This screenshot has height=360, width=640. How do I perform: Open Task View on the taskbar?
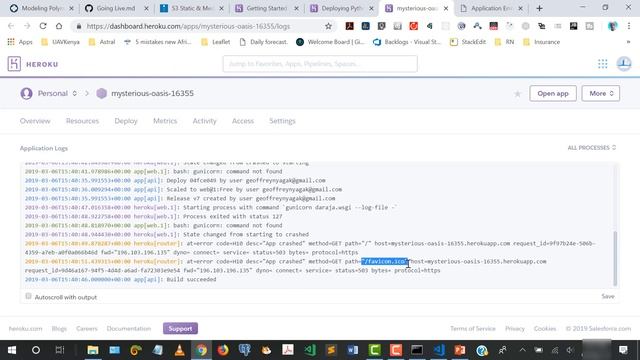click(x=60, y=350)
